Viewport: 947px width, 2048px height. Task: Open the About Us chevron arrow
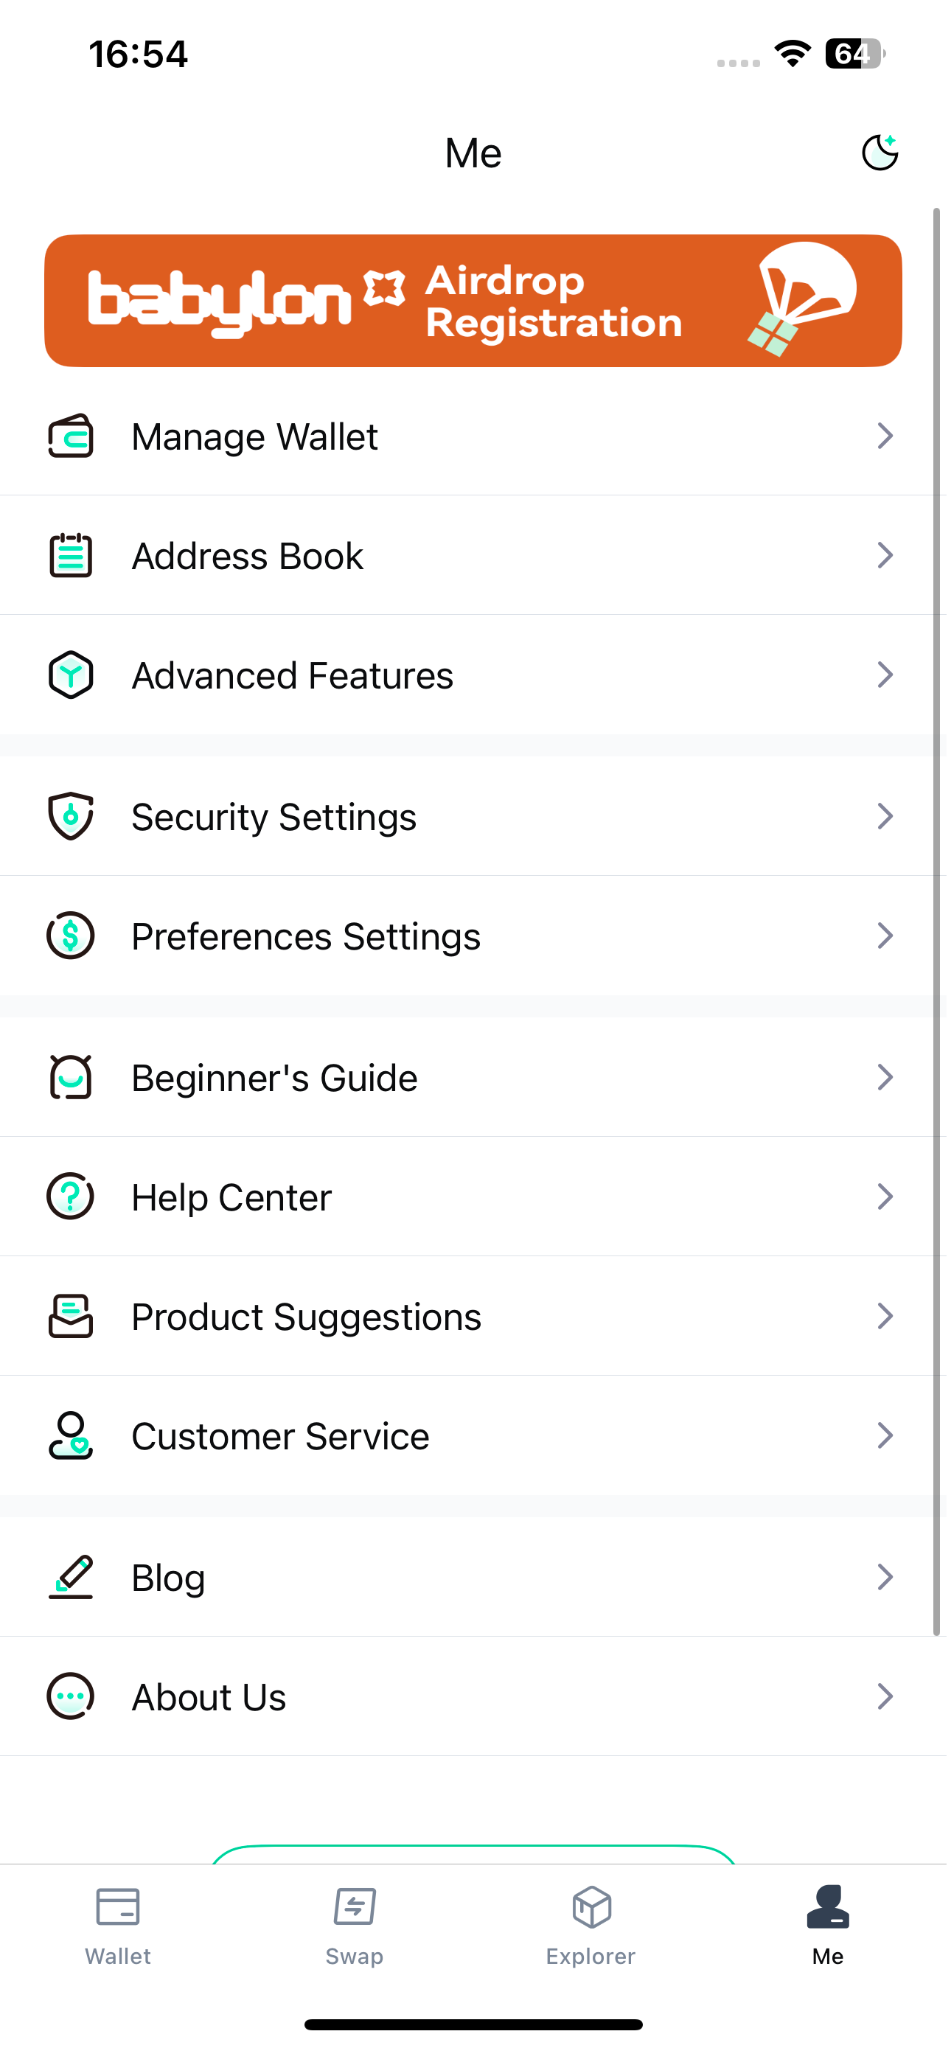point(885,1696)
